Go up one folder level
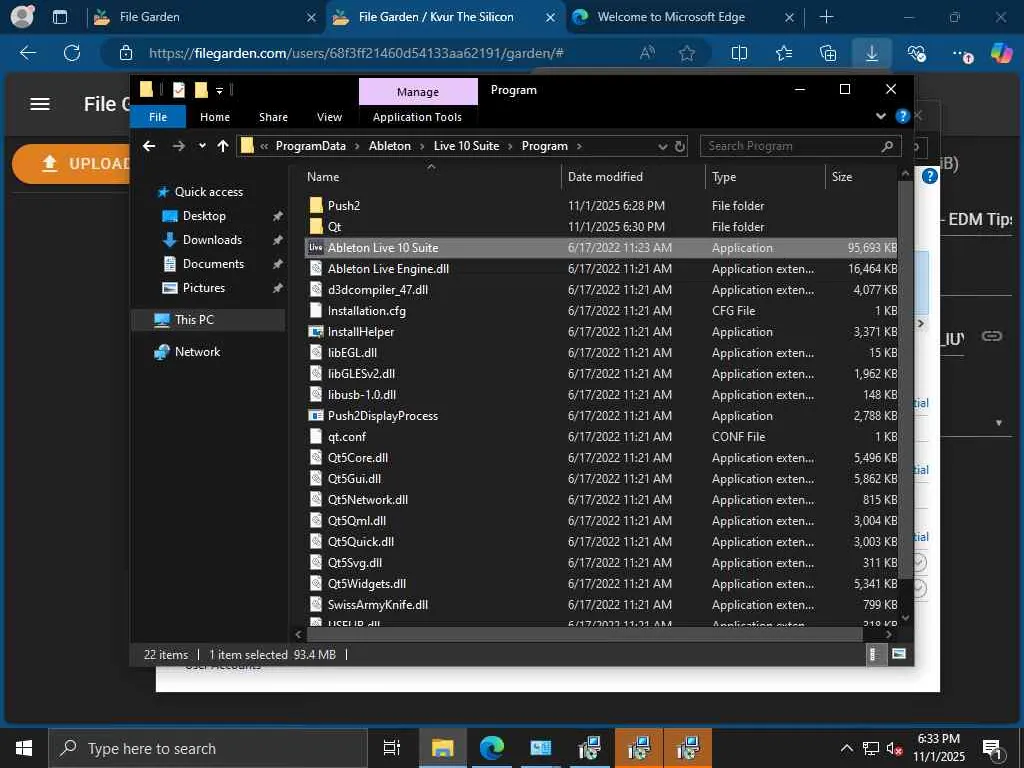The width and height of the screenshot is (1024, 768). [223, 146]
